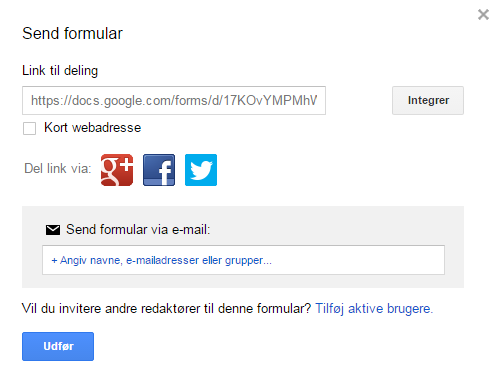Click the 'Link til deling' heading

(x=60, y=71)
